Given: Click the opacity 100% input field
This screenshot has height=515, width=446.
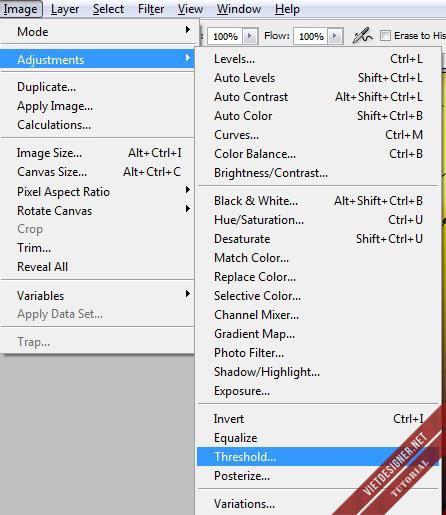Looking at the screenshot, I should 226,36.
